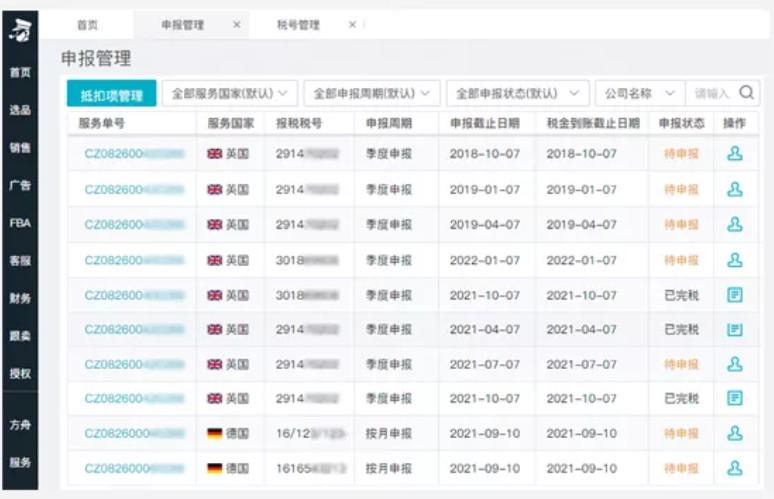Close the 税号管理 tab
The width and height of the screenshot is (774, 499).
pyautogui.click(x=352, y=24)
